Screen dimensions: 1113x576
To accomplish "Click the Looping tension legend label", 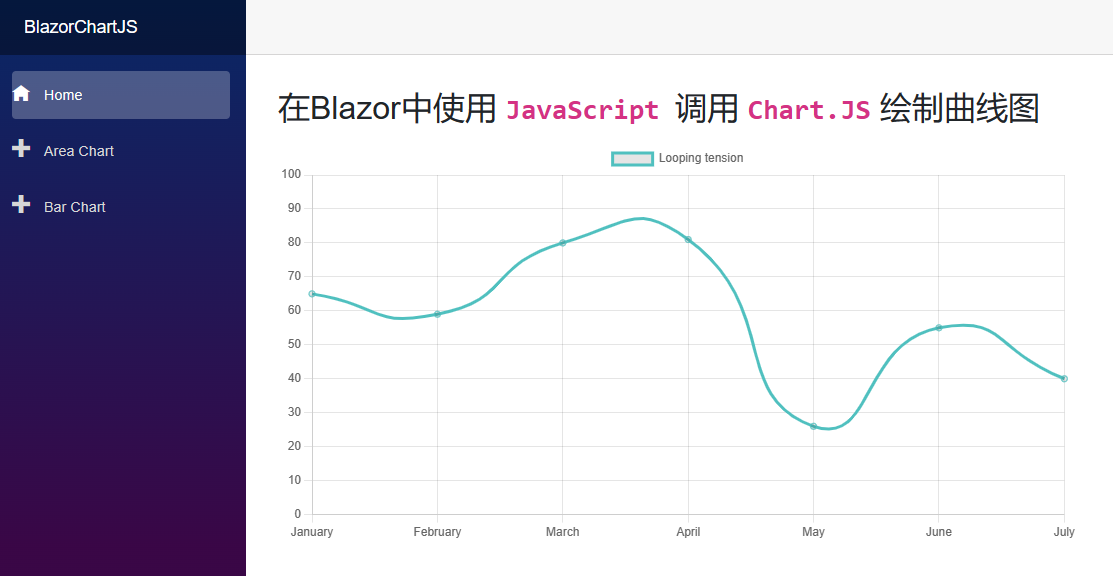I will pyautogui.click(x=700, y=158).
